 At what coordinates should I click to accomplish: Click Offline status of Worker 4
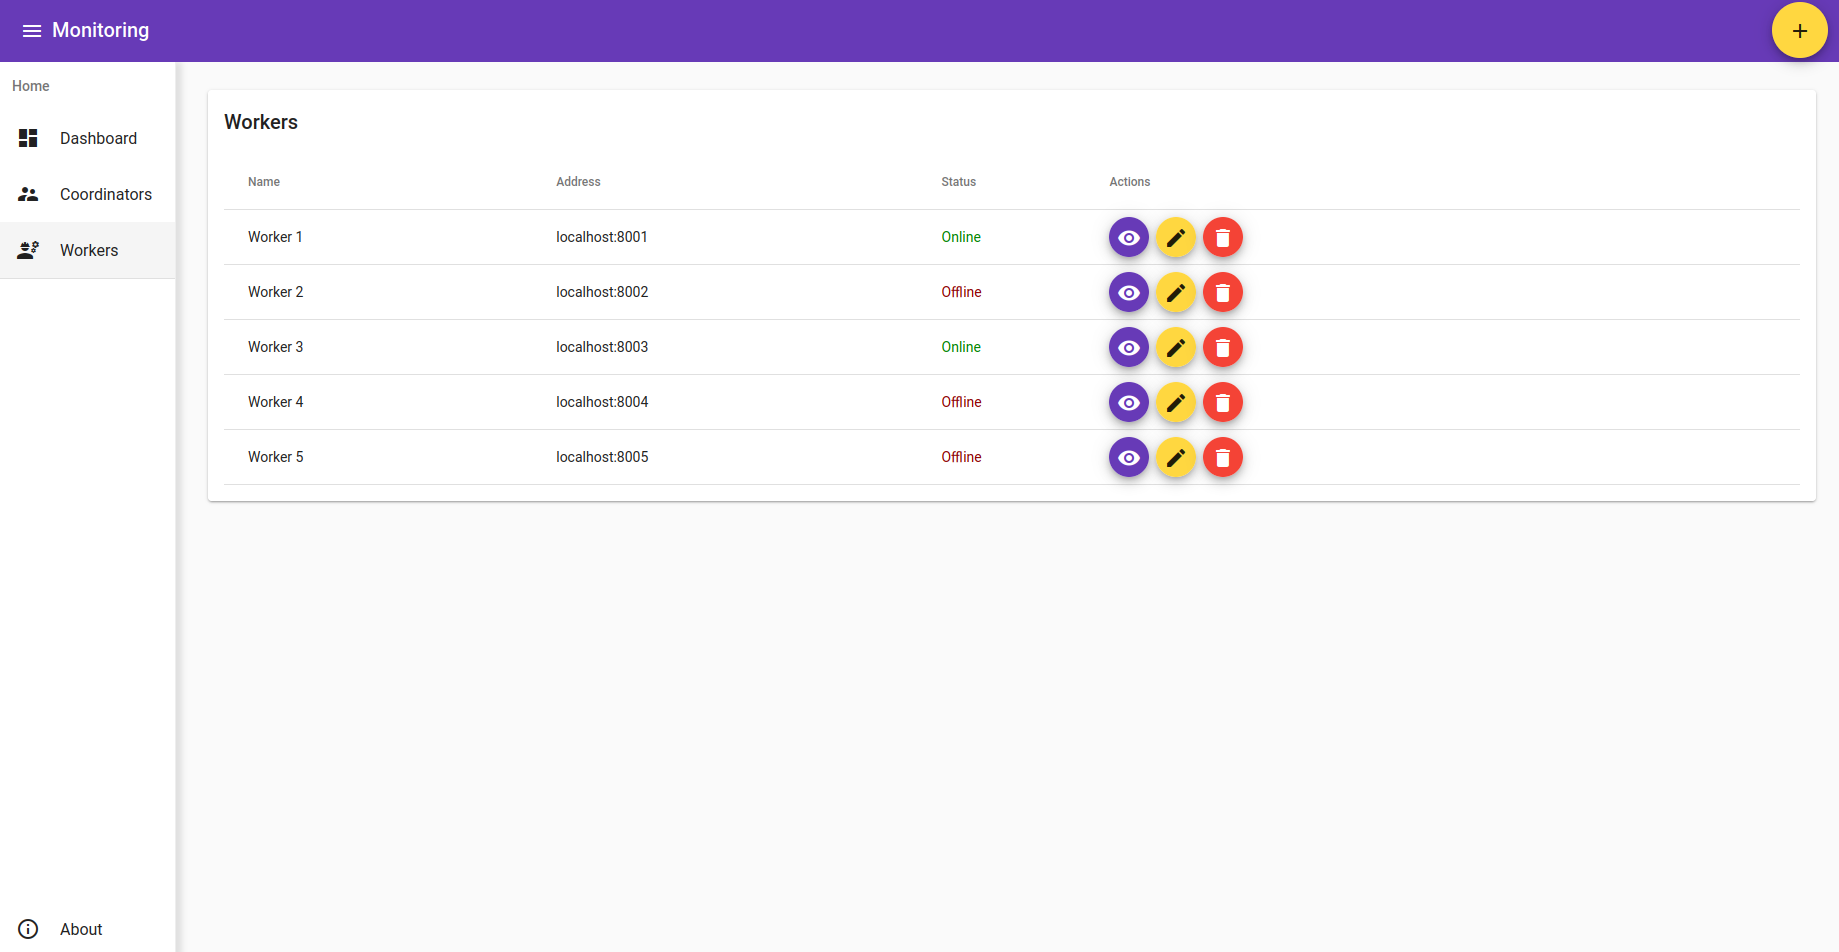(x=961, y=402)
